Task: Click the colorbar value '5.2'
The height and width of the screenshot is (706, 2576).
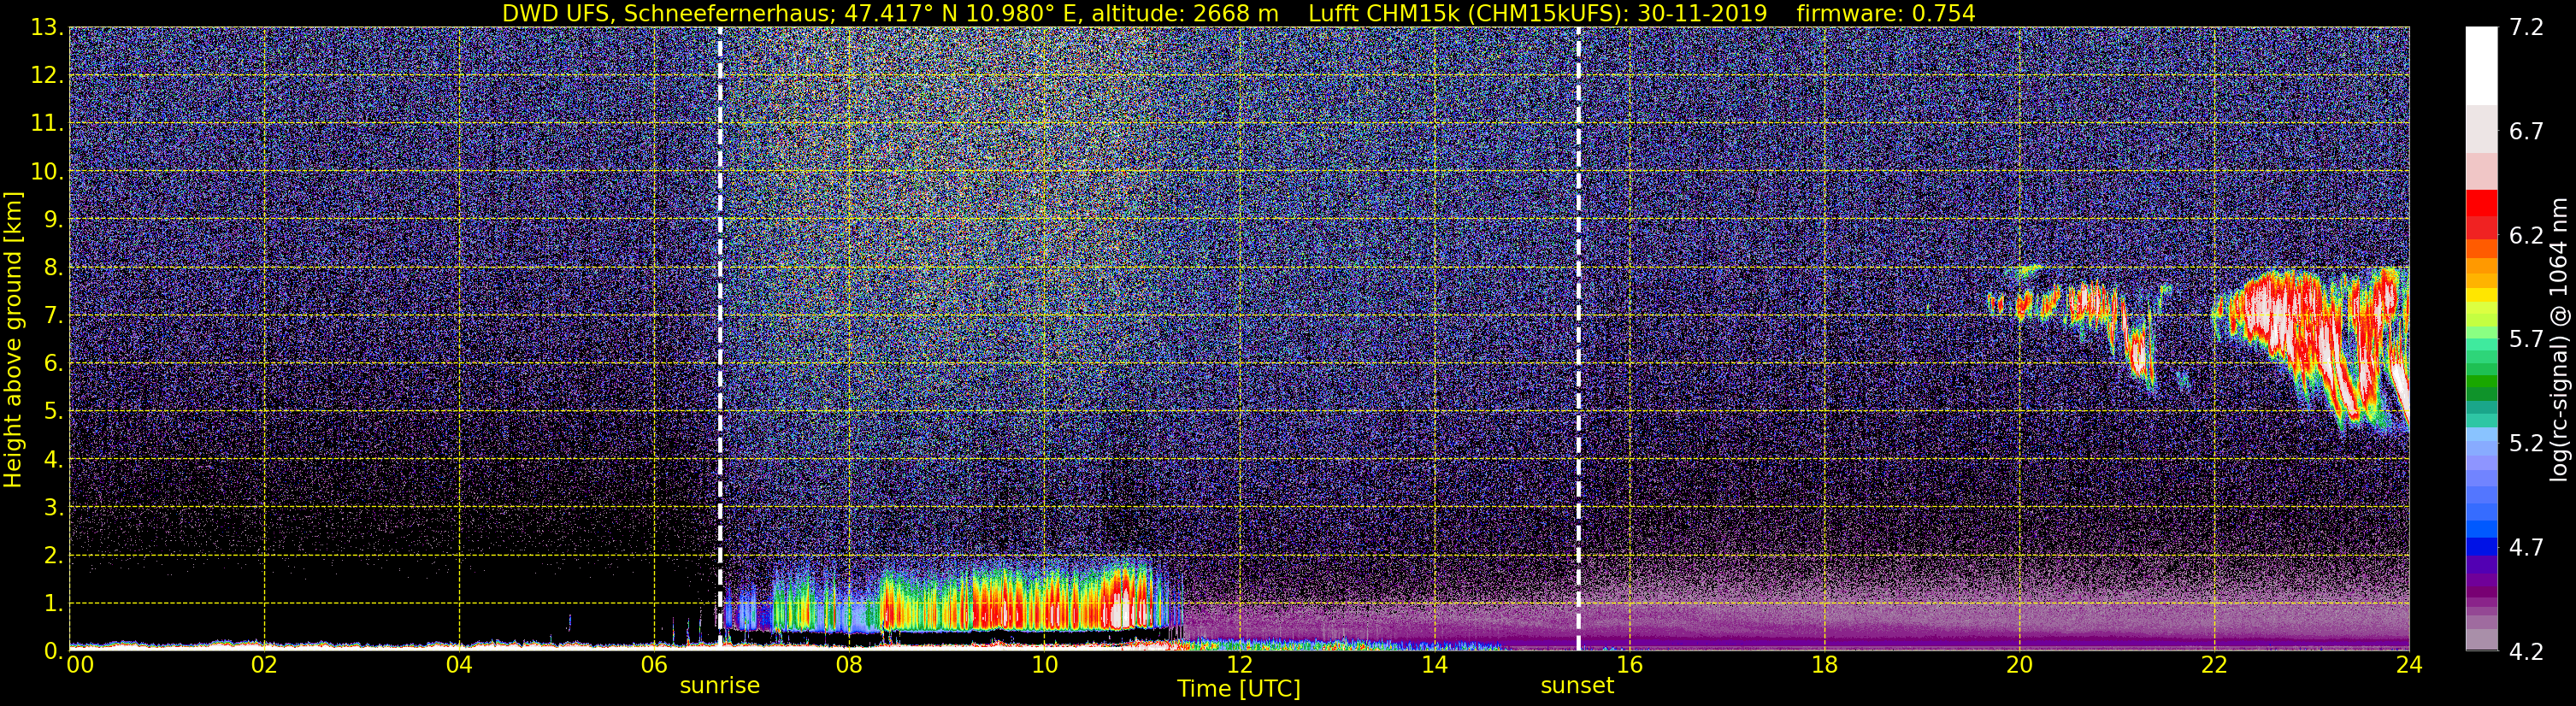Action: point(2526,443)
